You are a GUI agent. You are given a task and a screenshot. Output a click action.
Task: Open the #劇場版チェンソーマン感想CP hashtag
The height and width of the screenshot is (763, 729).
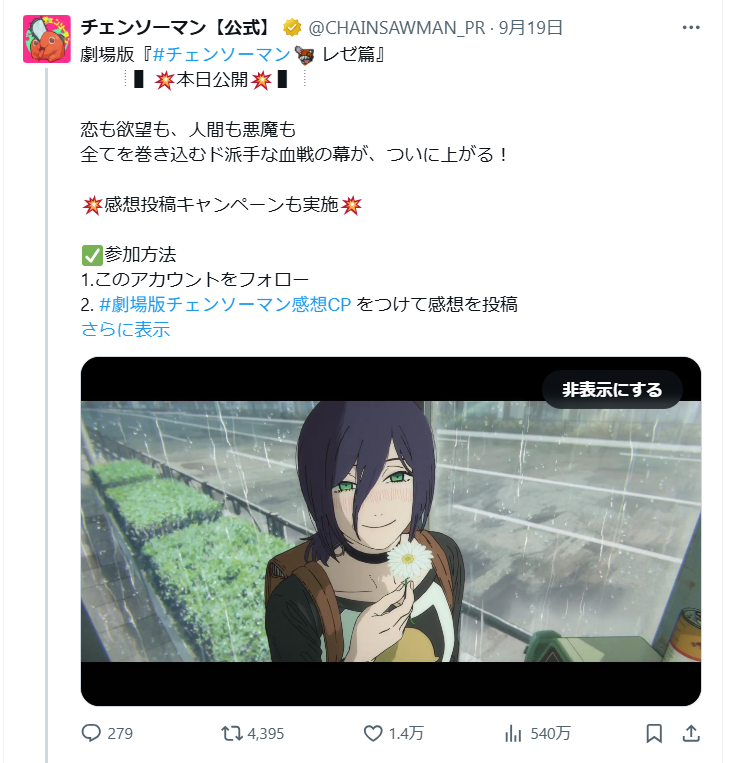click(x=225, y=305)
